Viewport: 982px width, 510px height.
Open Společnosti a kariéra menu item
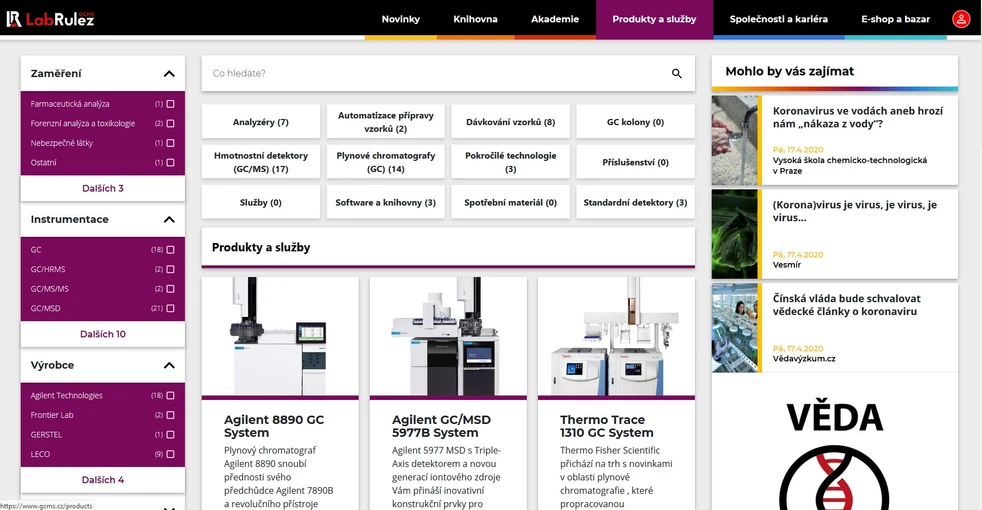tap(778, 19)
